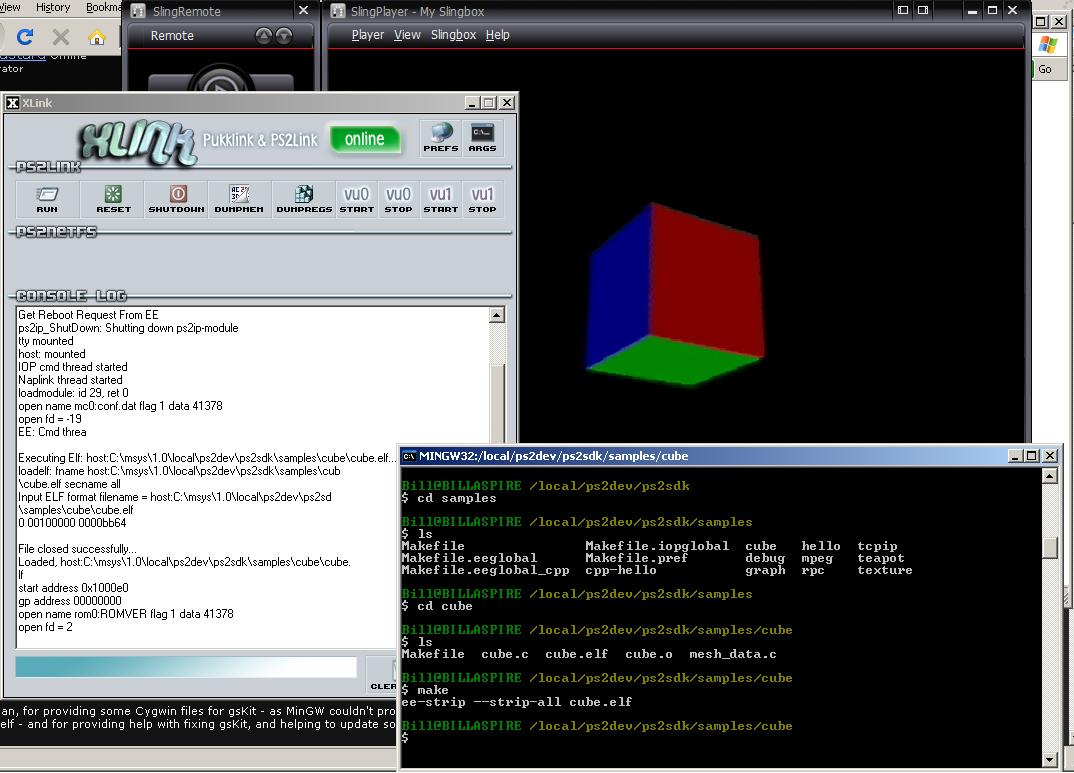
Task: Open XLink PREFS
Action: 440,138
